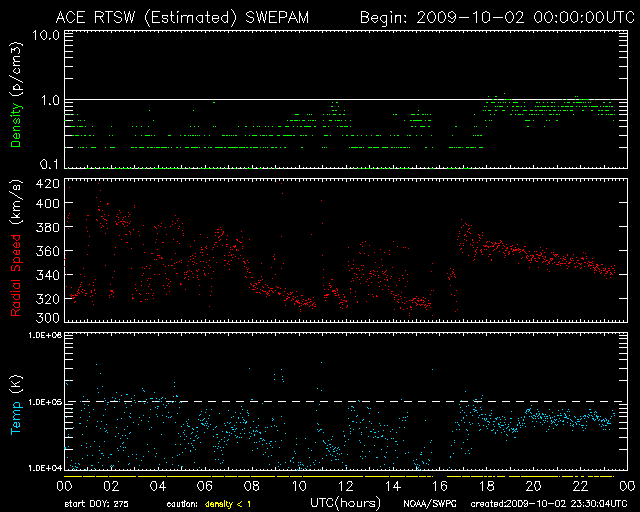Click the white 'caution:' legend word
The image size is (640, 512).
click(182, 505)
